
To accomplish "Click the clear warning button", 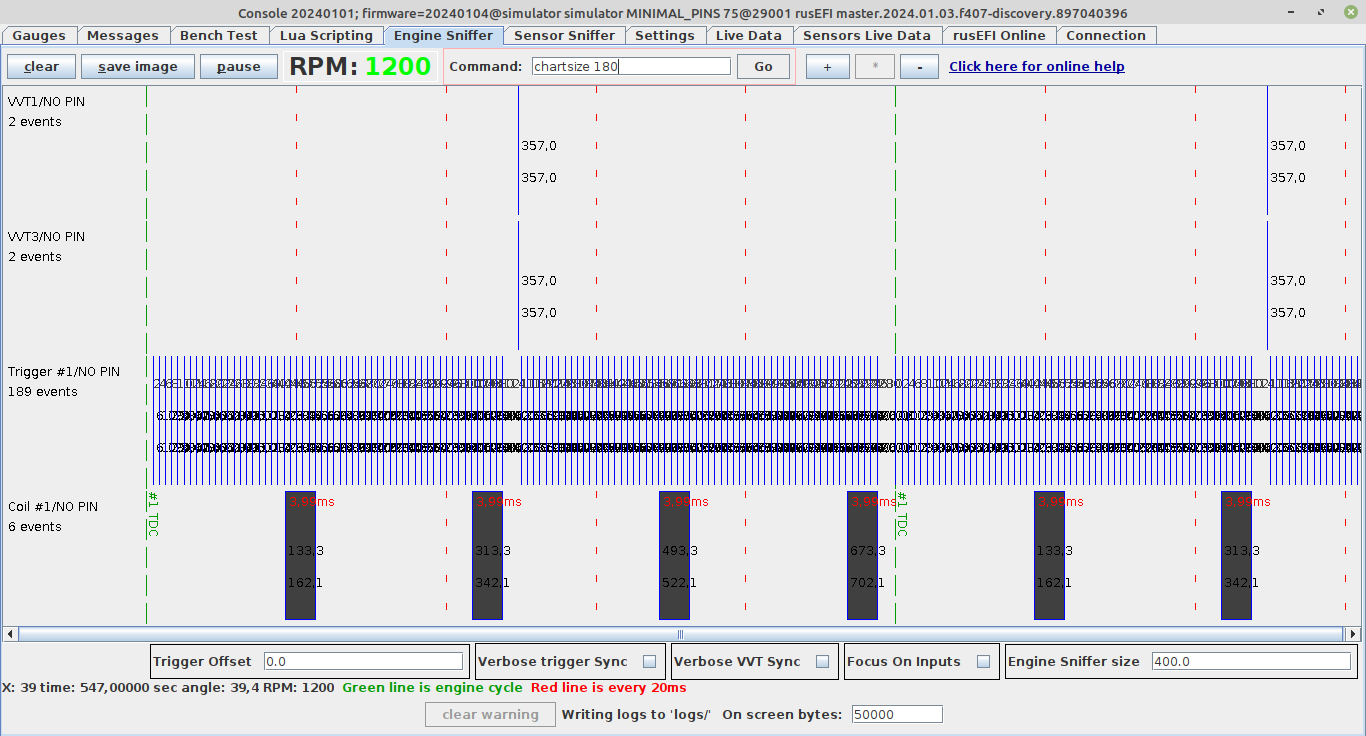I will (x=490, y=714).
